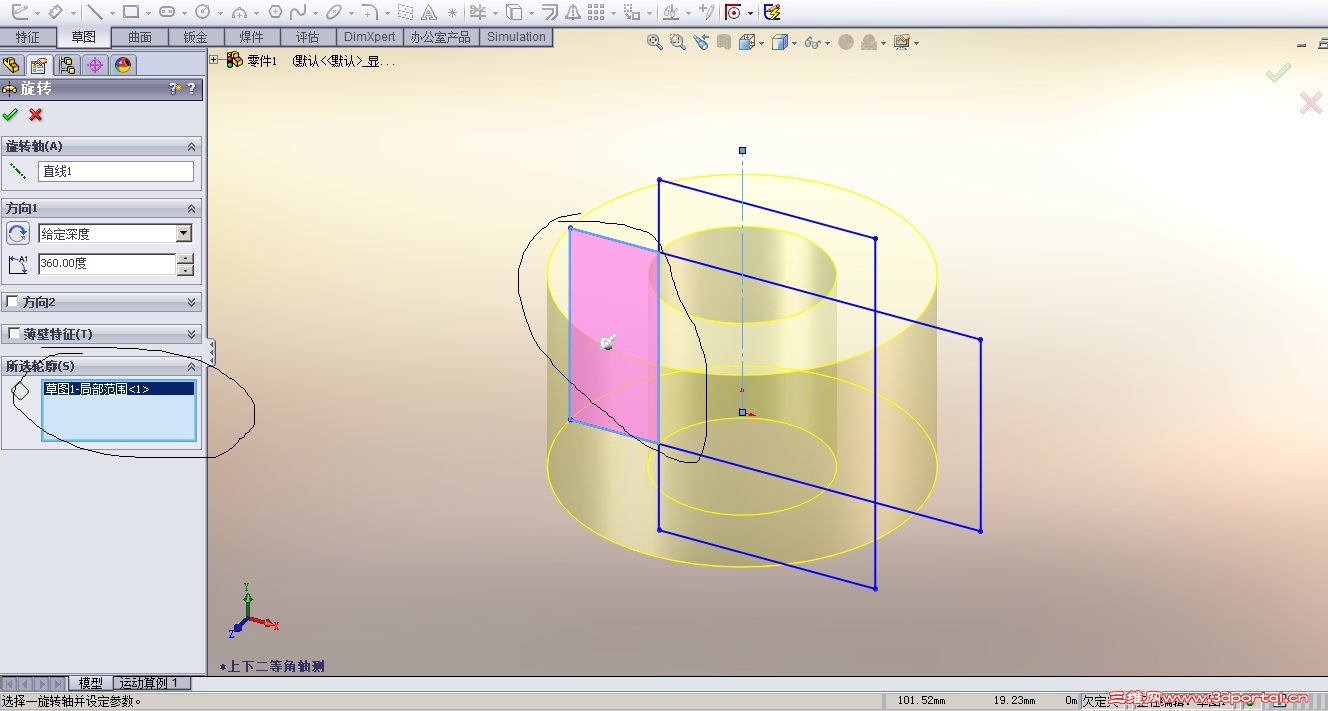Viewport: 1328px width, 711px height.
Task: Open the DimXpertManager tab icon
Action: (x=95, y=65)
